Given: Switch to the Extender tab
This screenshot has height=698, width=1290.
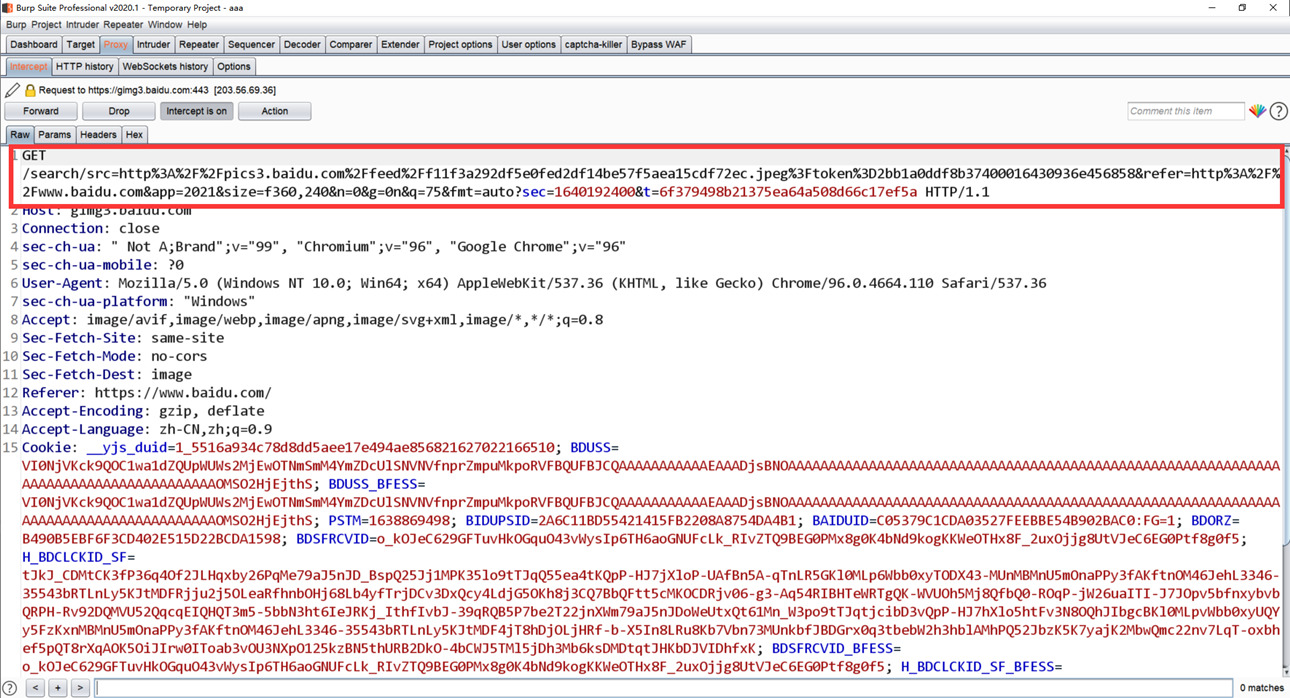Looking at the screenshot, I should click(400, 44).
